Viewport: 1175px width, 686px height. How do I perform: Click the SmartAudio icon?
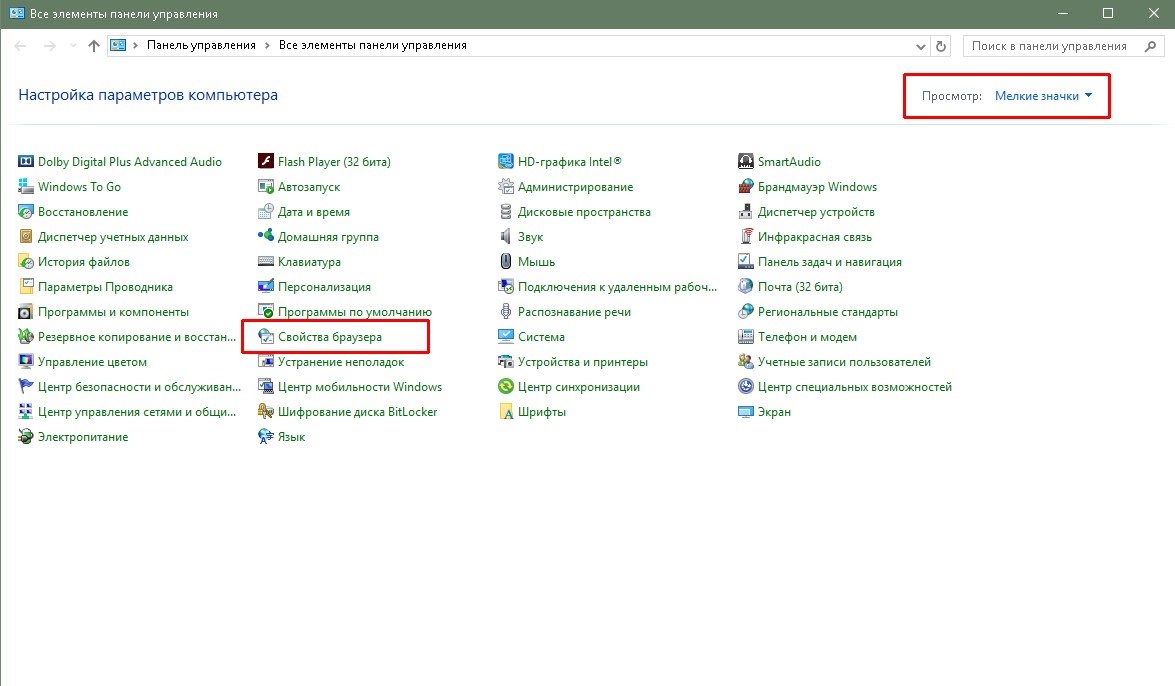click(746, 162)
